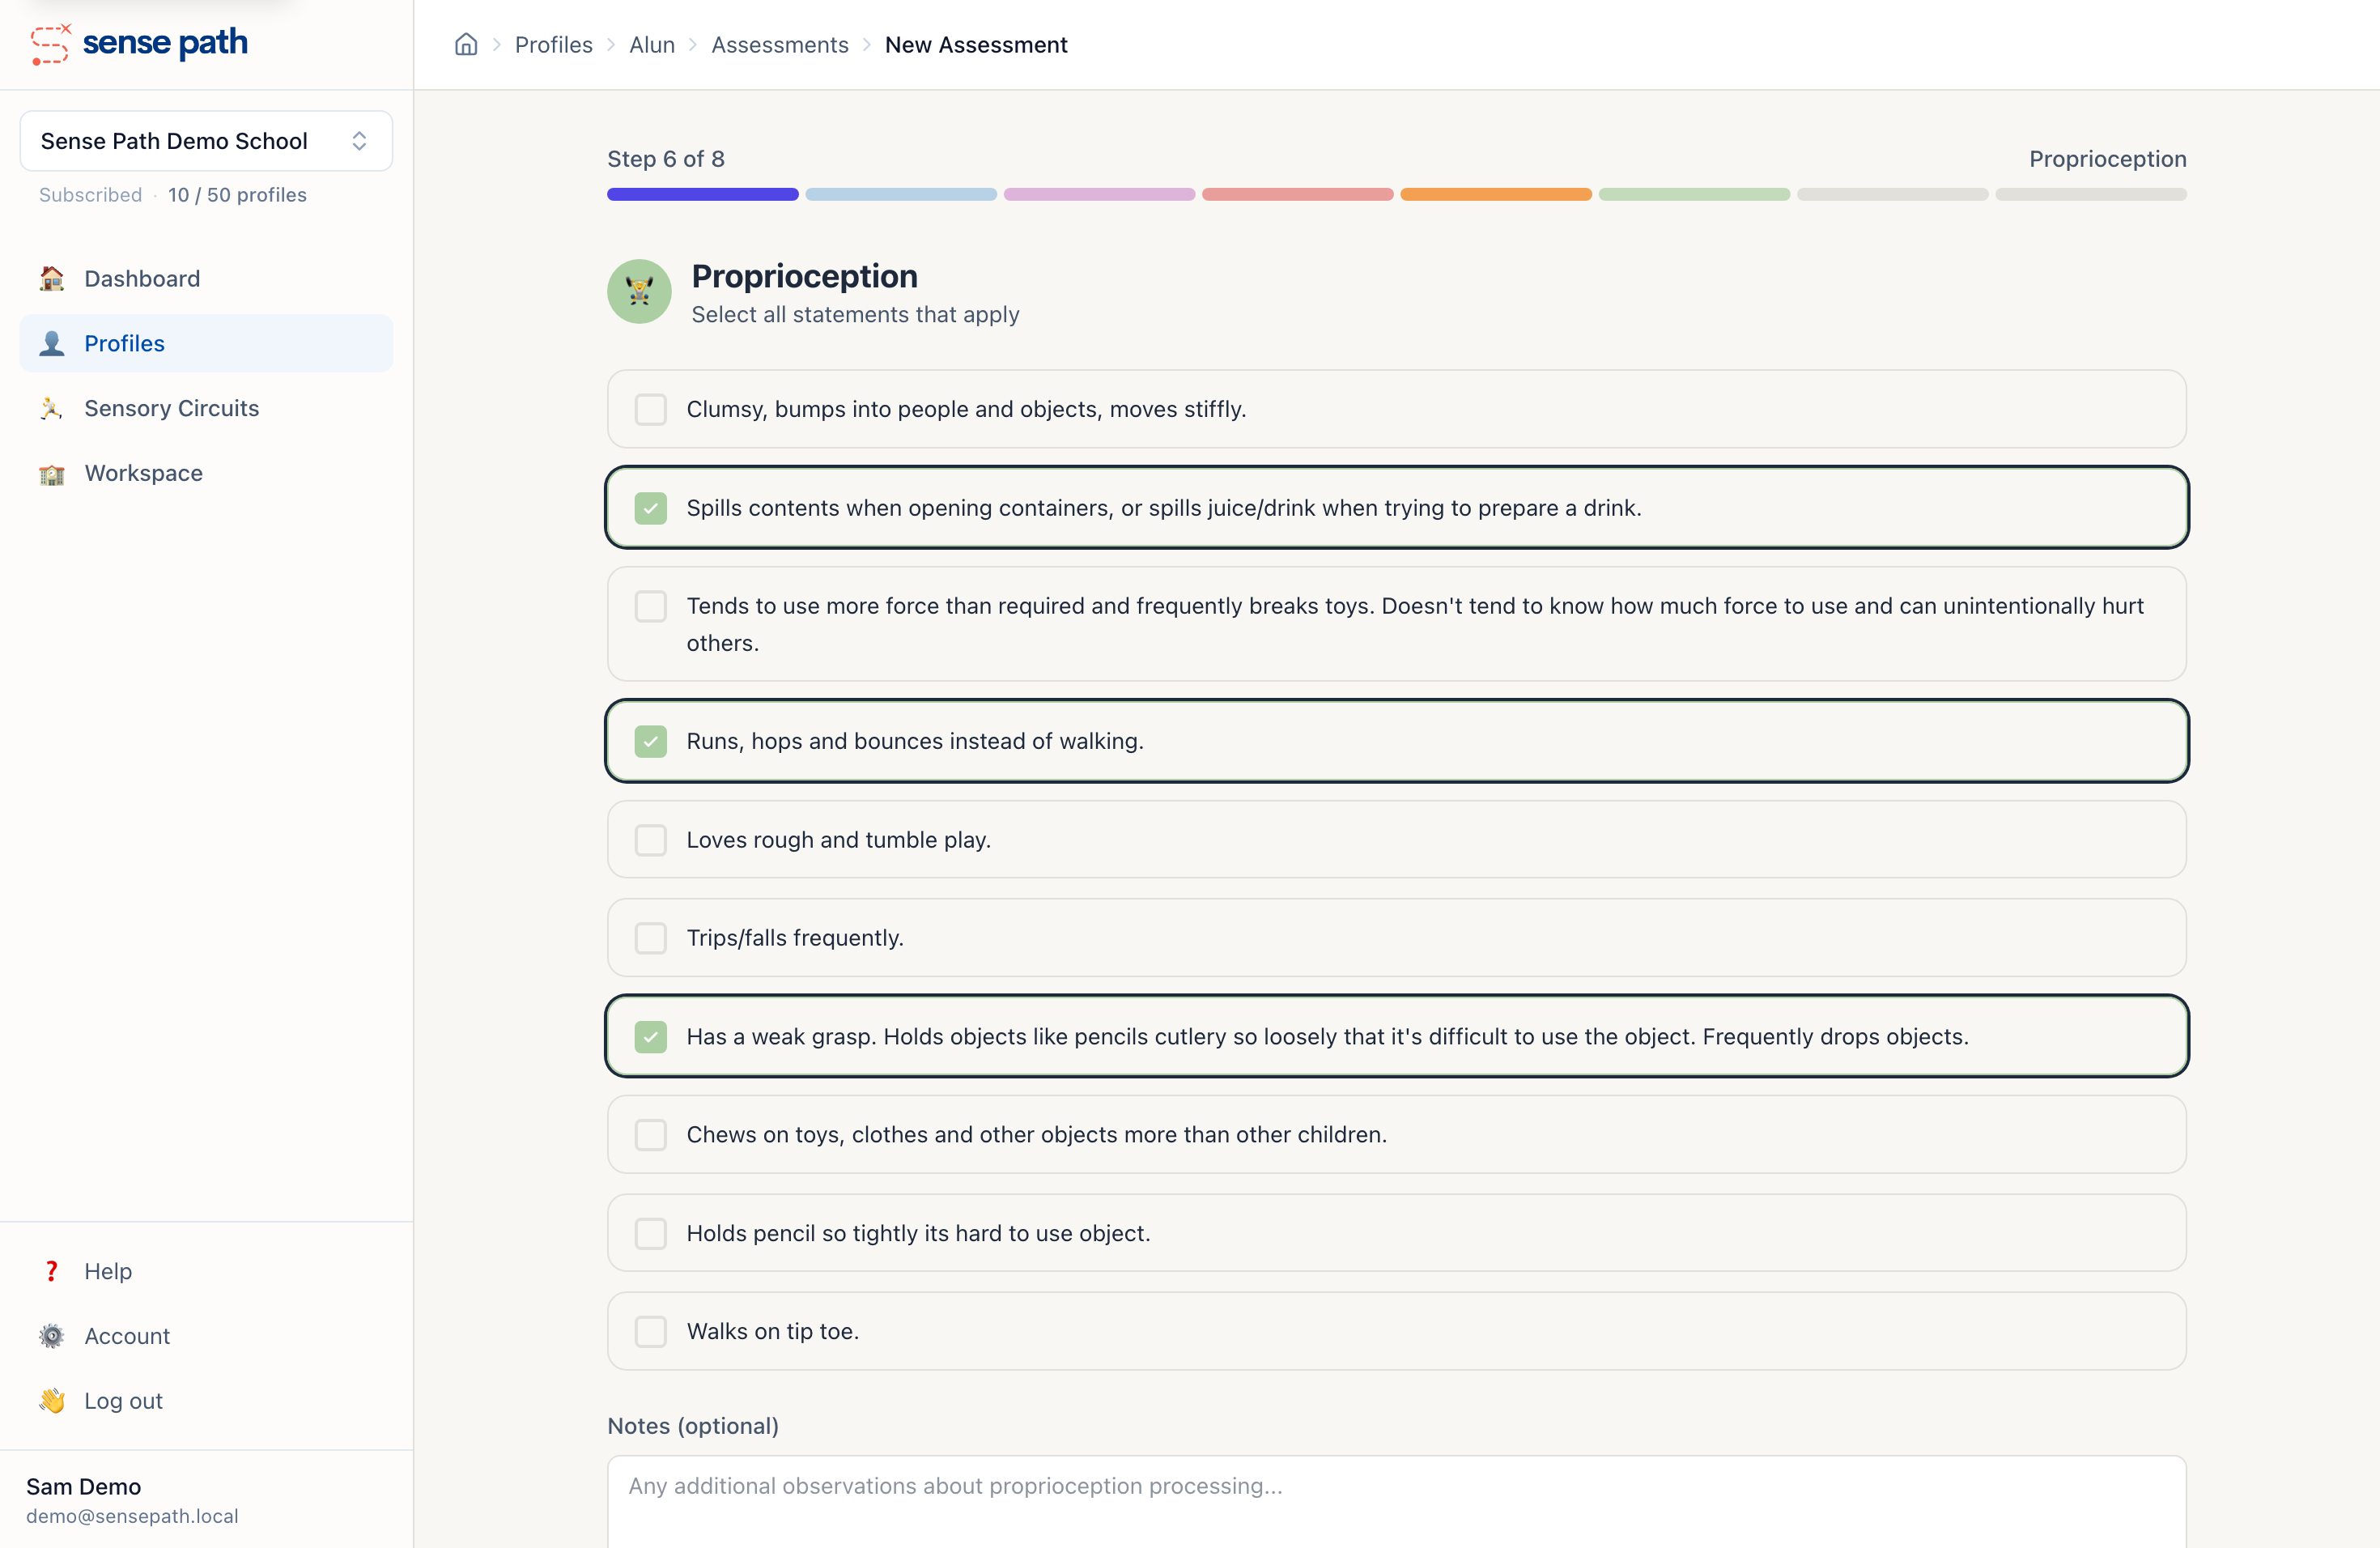Click the Proprioception weightlifter icon

pyautogui.click(x=639, y=291)
